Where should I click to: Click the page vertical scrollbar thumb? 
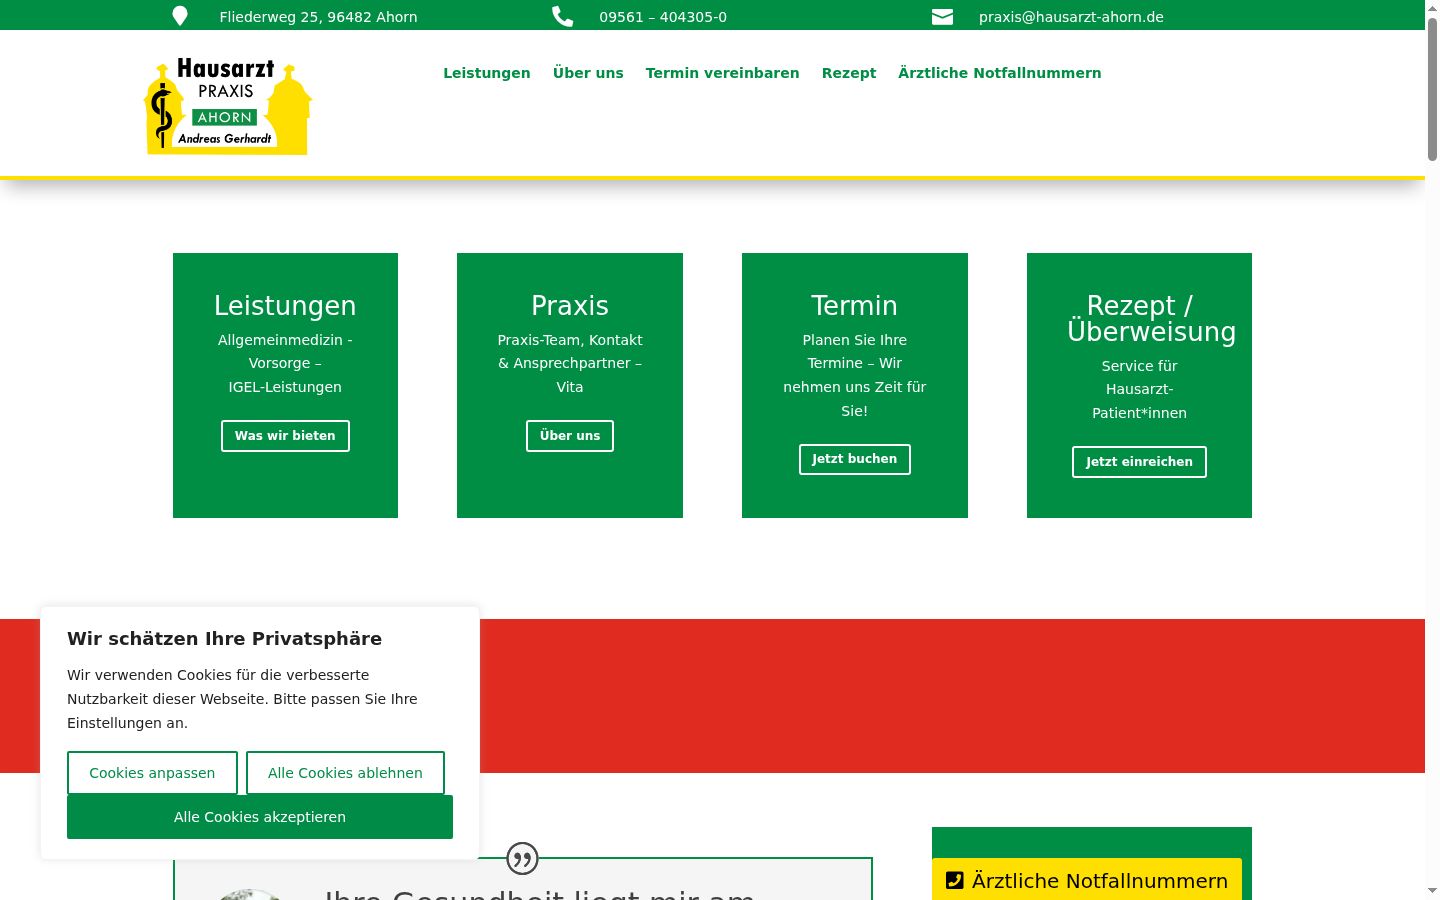(x=1432, y=88)
